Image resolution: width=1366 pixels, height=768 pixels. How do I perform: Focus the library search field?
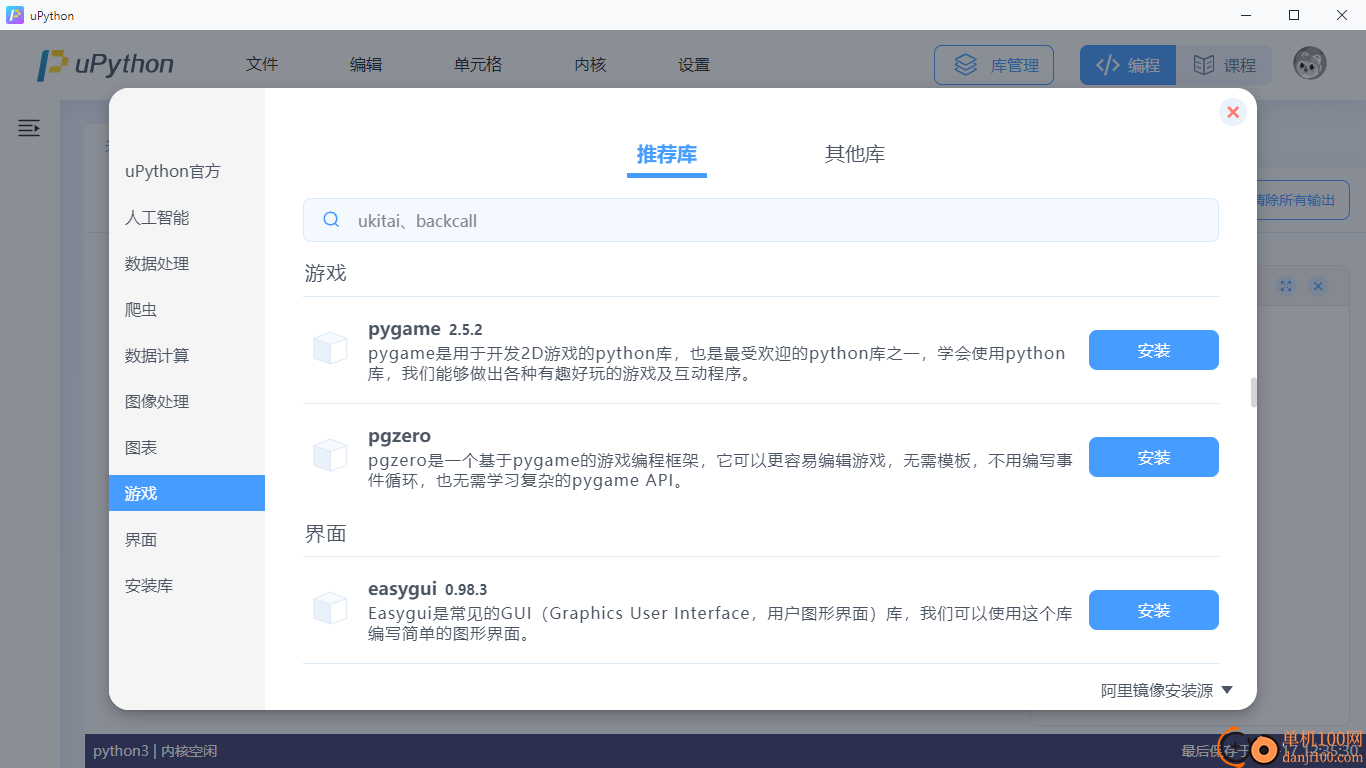pyautogui.click(x=761, y=220)
